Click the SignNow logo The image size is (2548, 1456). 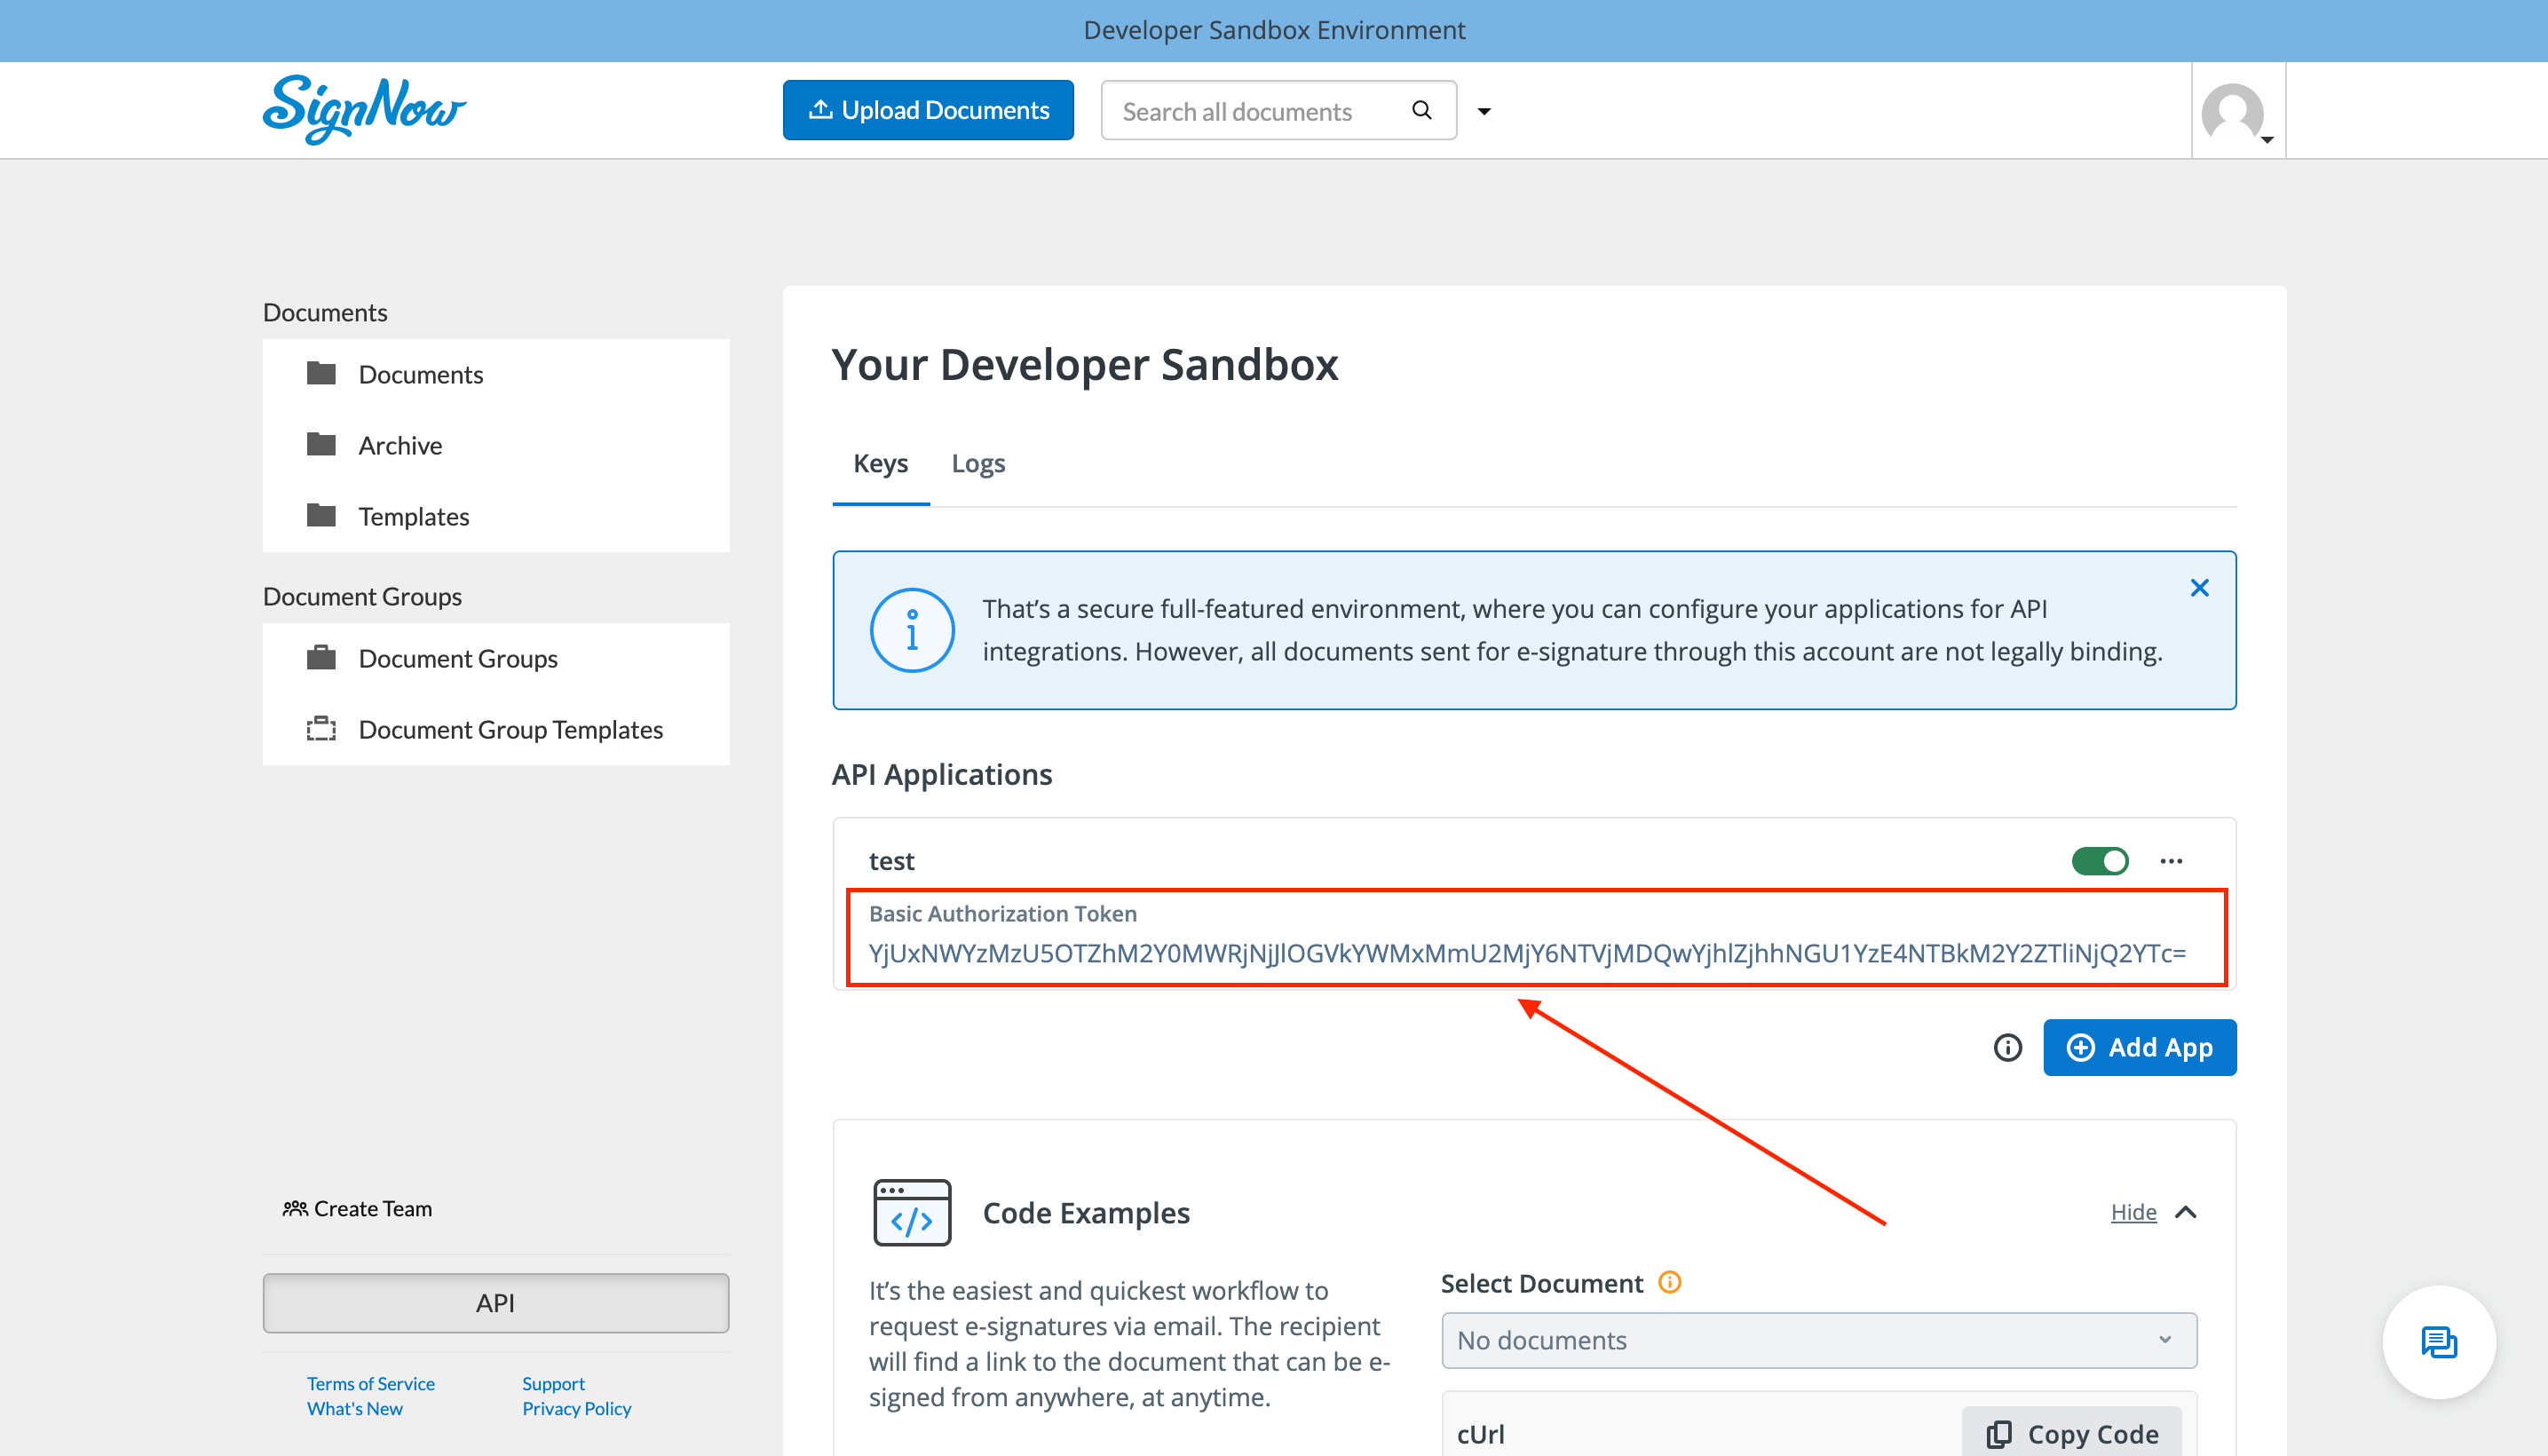click(364, 110)
